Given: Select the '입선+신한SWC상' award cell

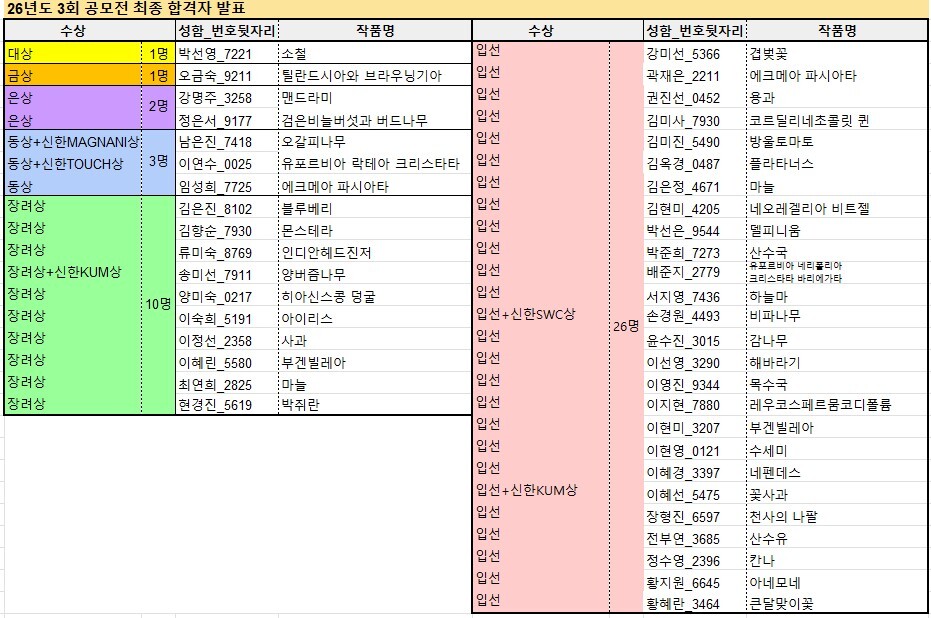Looking at the screenshot, I should (540, 314).
